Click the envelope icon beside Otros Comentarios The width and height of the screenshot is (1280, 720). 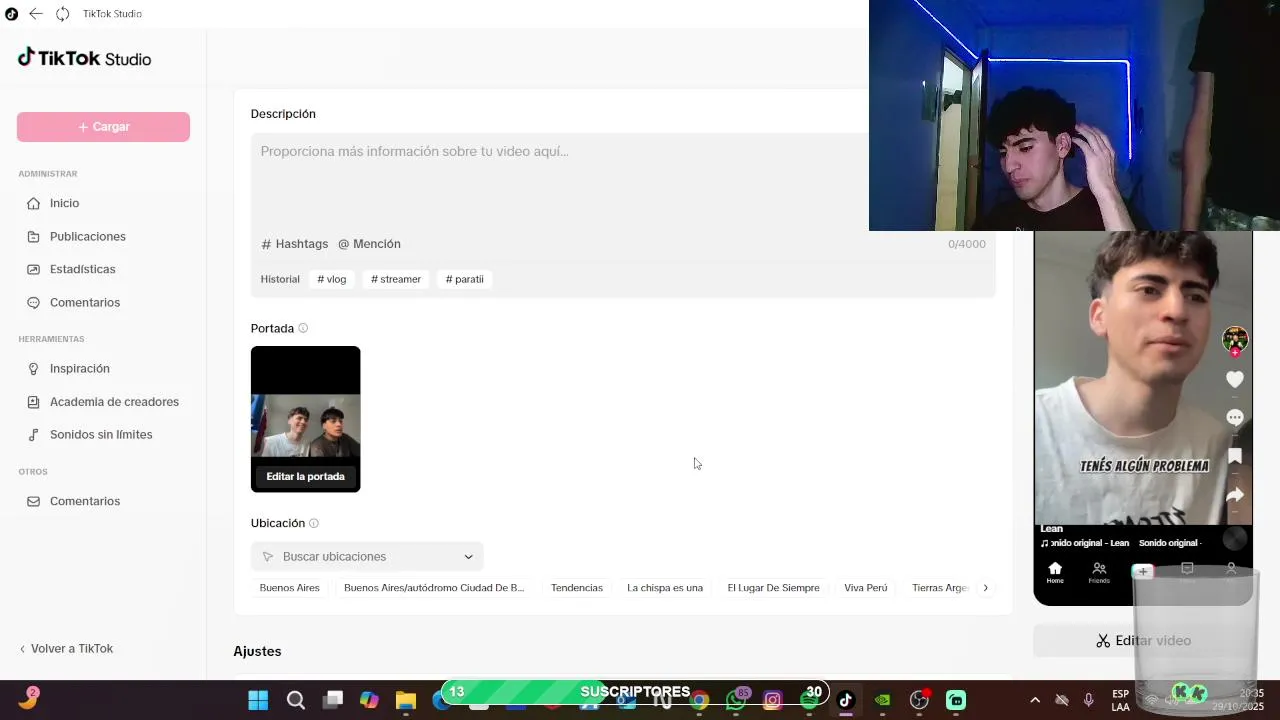click(x=34, y=501)
